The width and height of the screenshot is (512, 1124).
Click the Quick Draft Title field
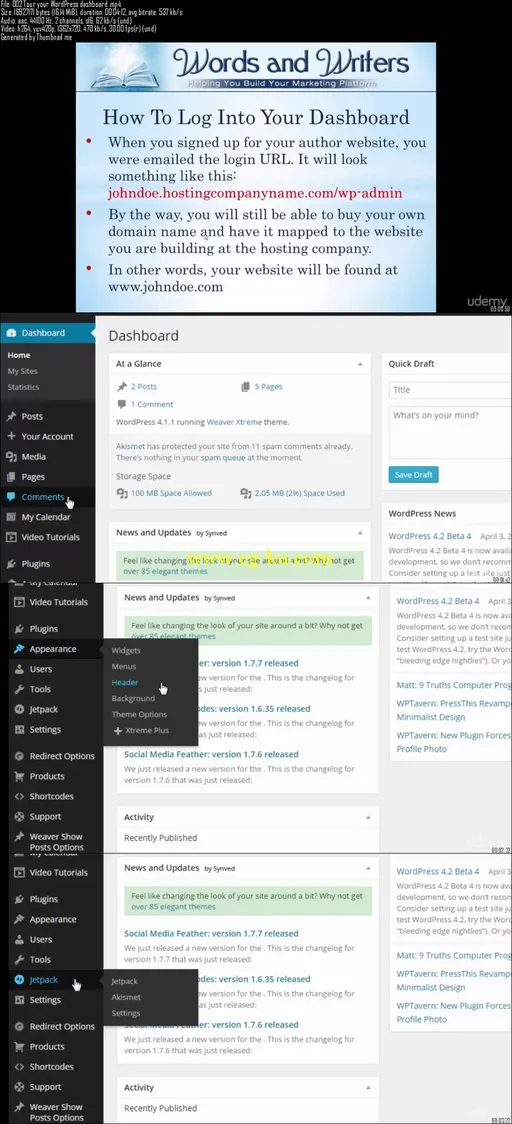[450, 390]
